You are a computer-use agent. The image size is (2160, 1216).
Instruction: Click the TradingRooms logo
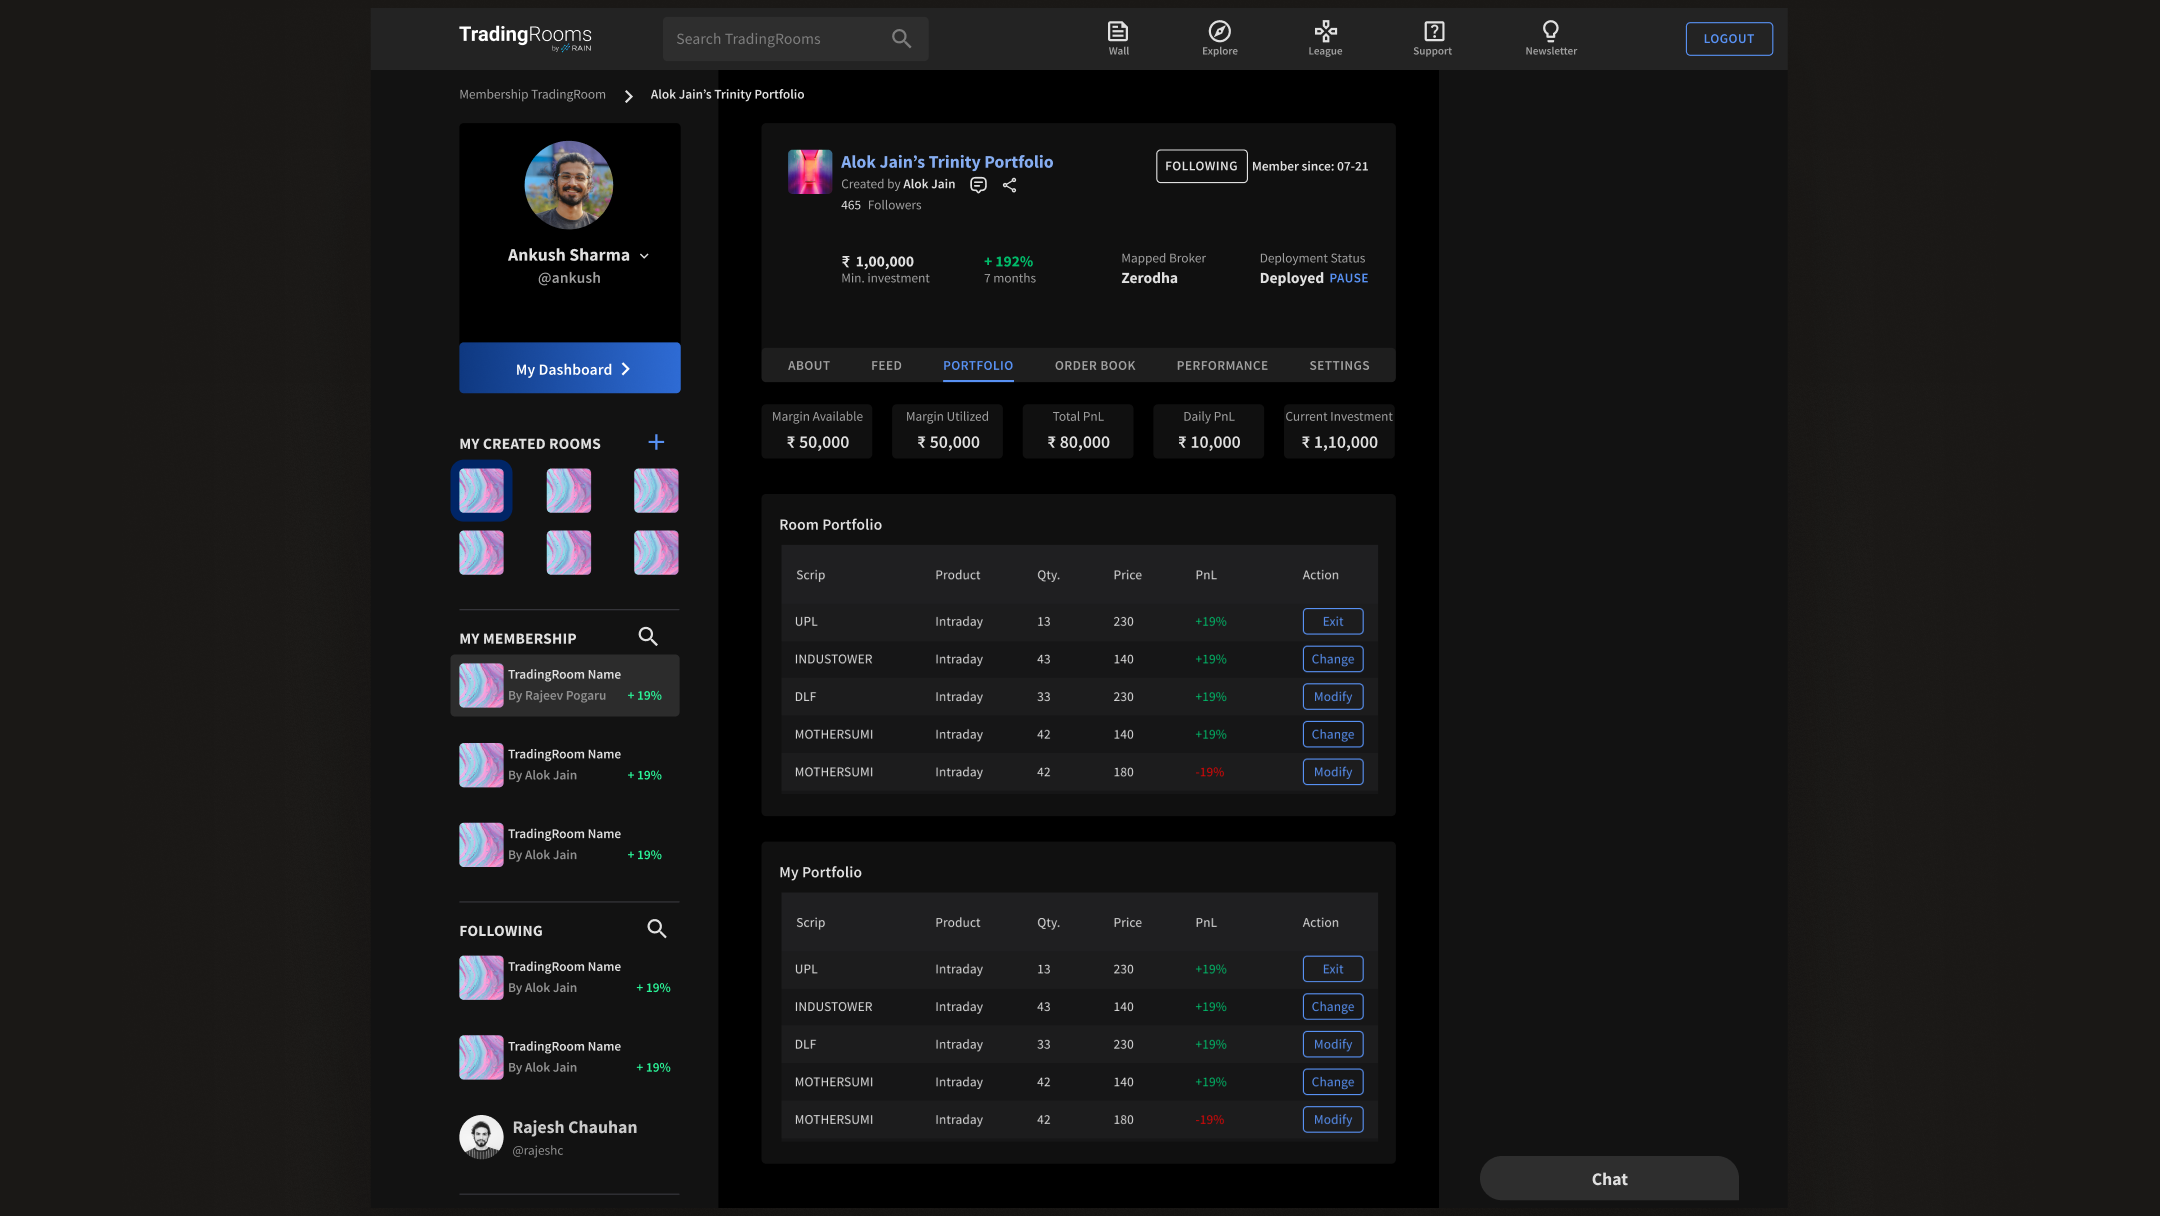(x=525, y=38)
